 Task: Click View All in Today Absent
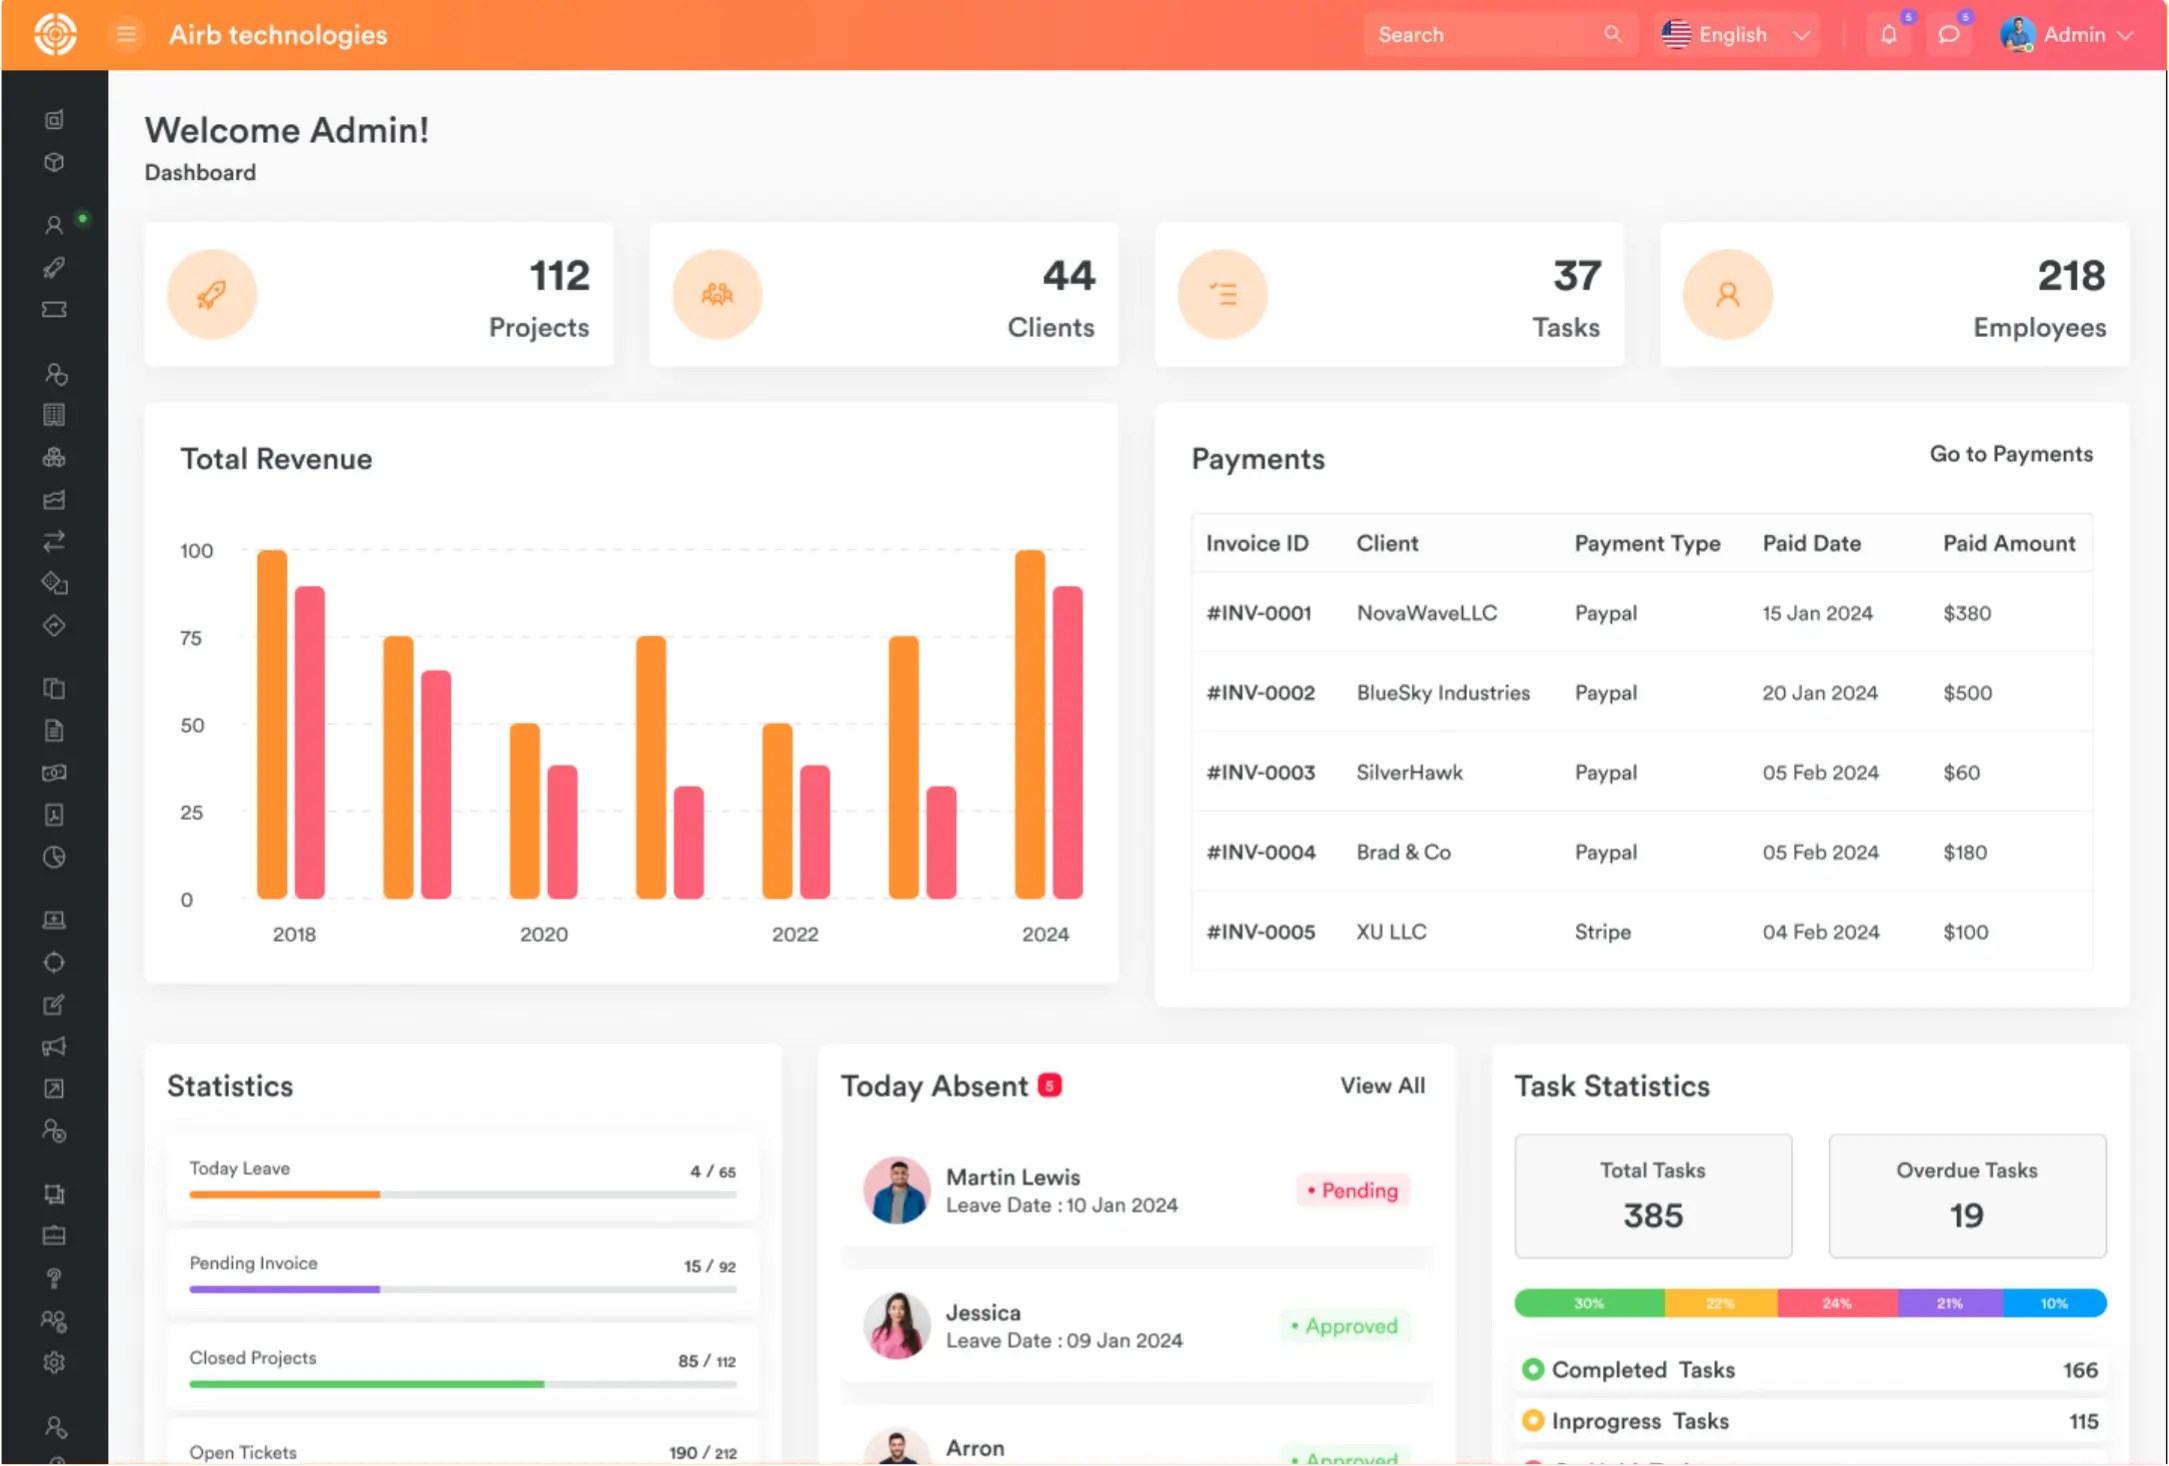[x=1382, y=1085]
